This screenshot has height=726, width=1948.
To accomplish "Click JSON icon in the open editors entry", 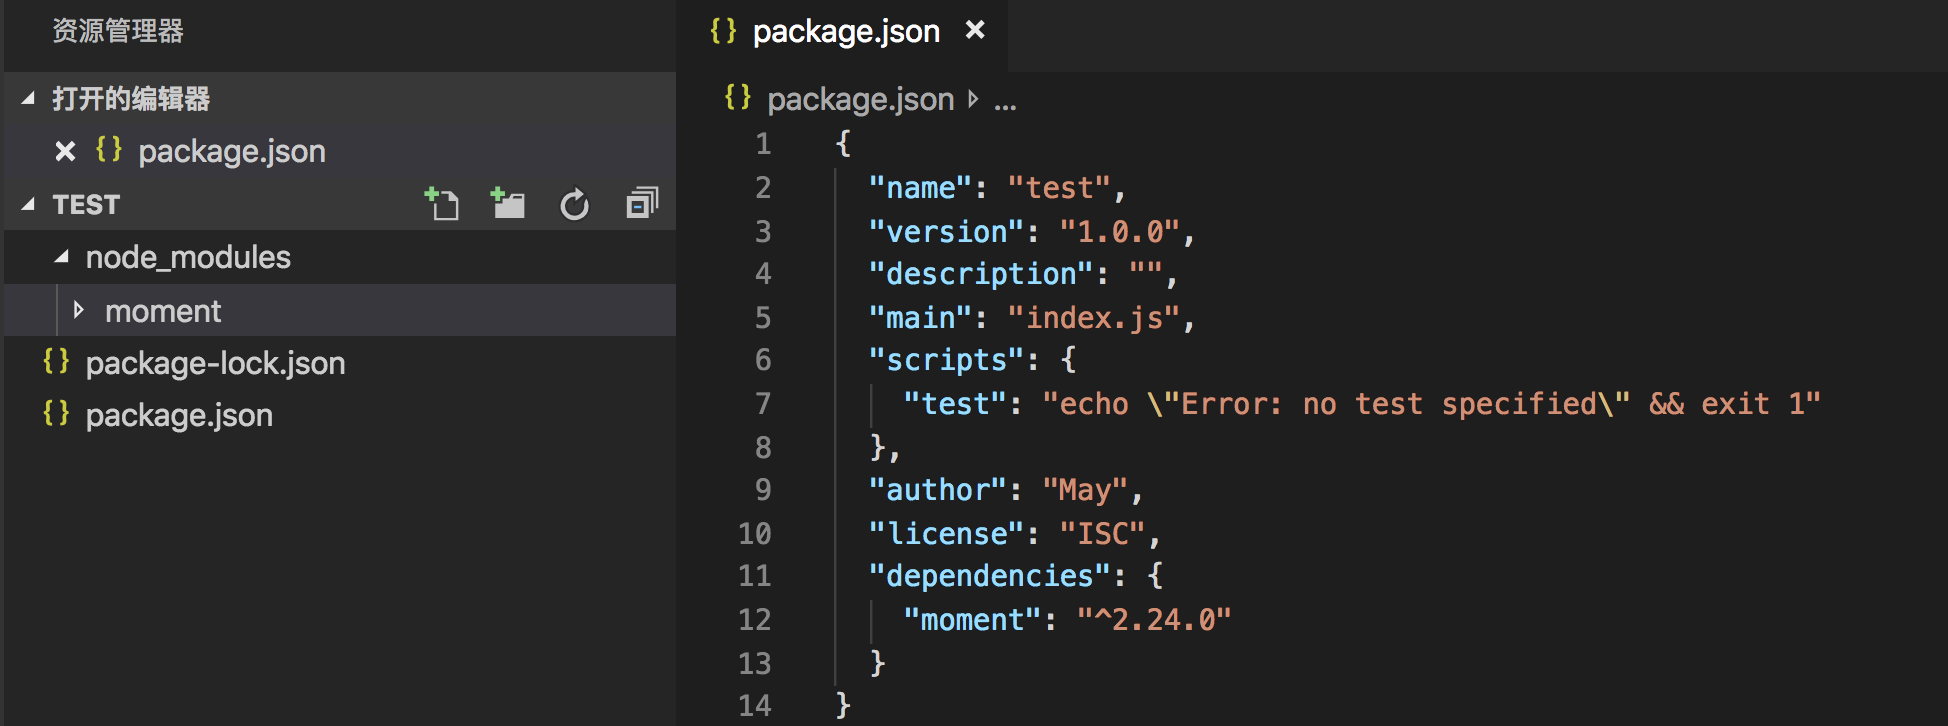I will (109, 150).
